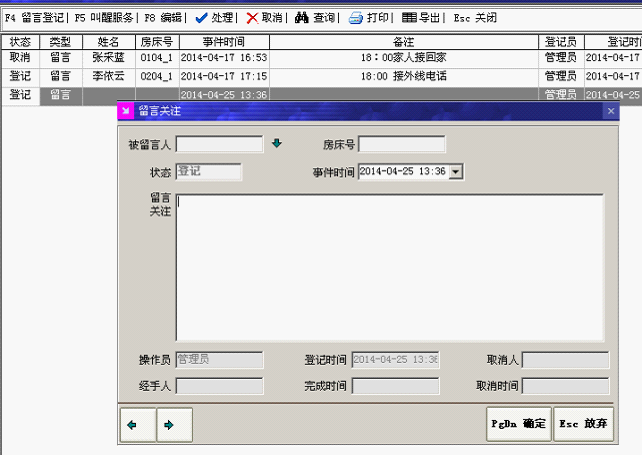Click the 操作员 field showing 管理员
The height and width of the screenshot is (456, 643).
point(219,360)
